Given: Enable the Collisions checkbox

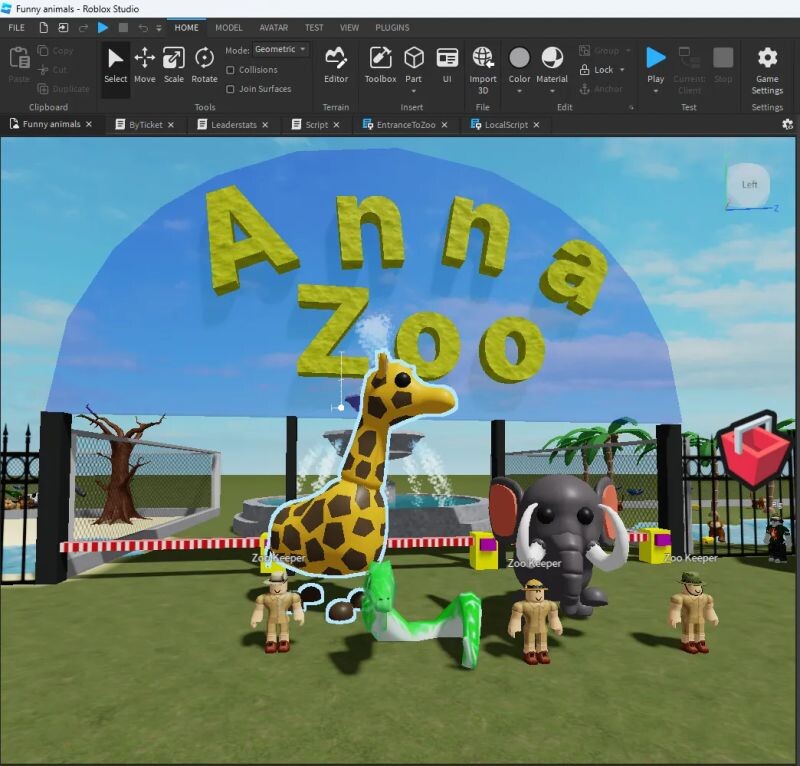Looking at the screenshot, I should 231,70.
